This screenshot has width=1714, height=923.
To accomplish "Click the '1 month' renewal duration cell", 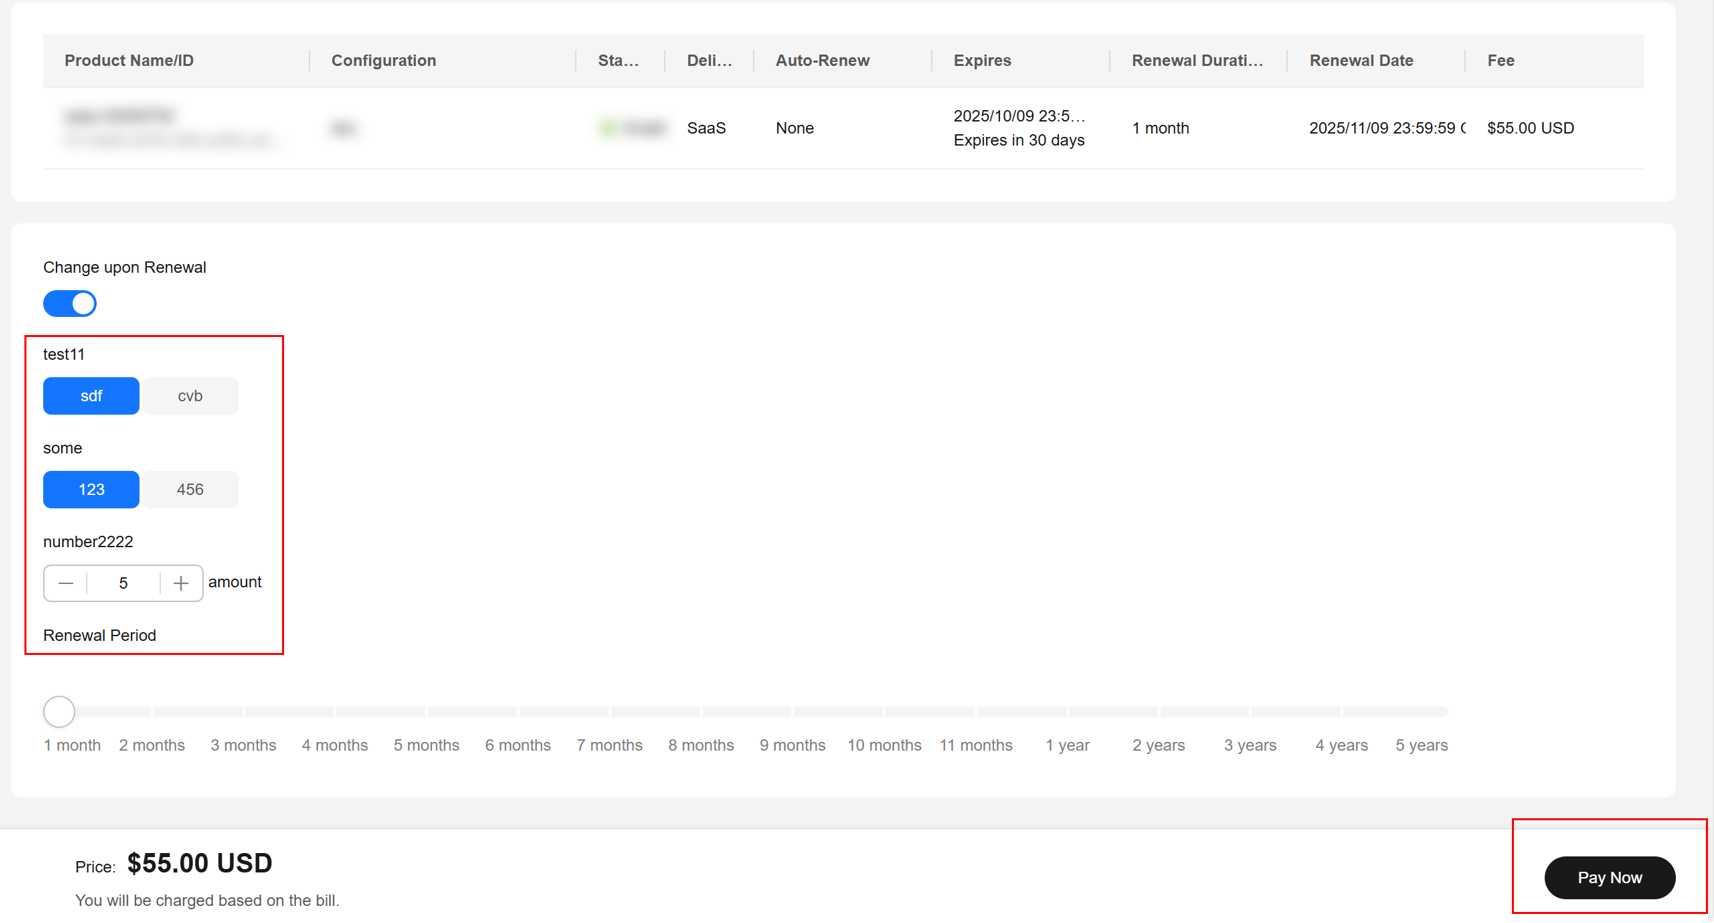I will point(1160,128).
